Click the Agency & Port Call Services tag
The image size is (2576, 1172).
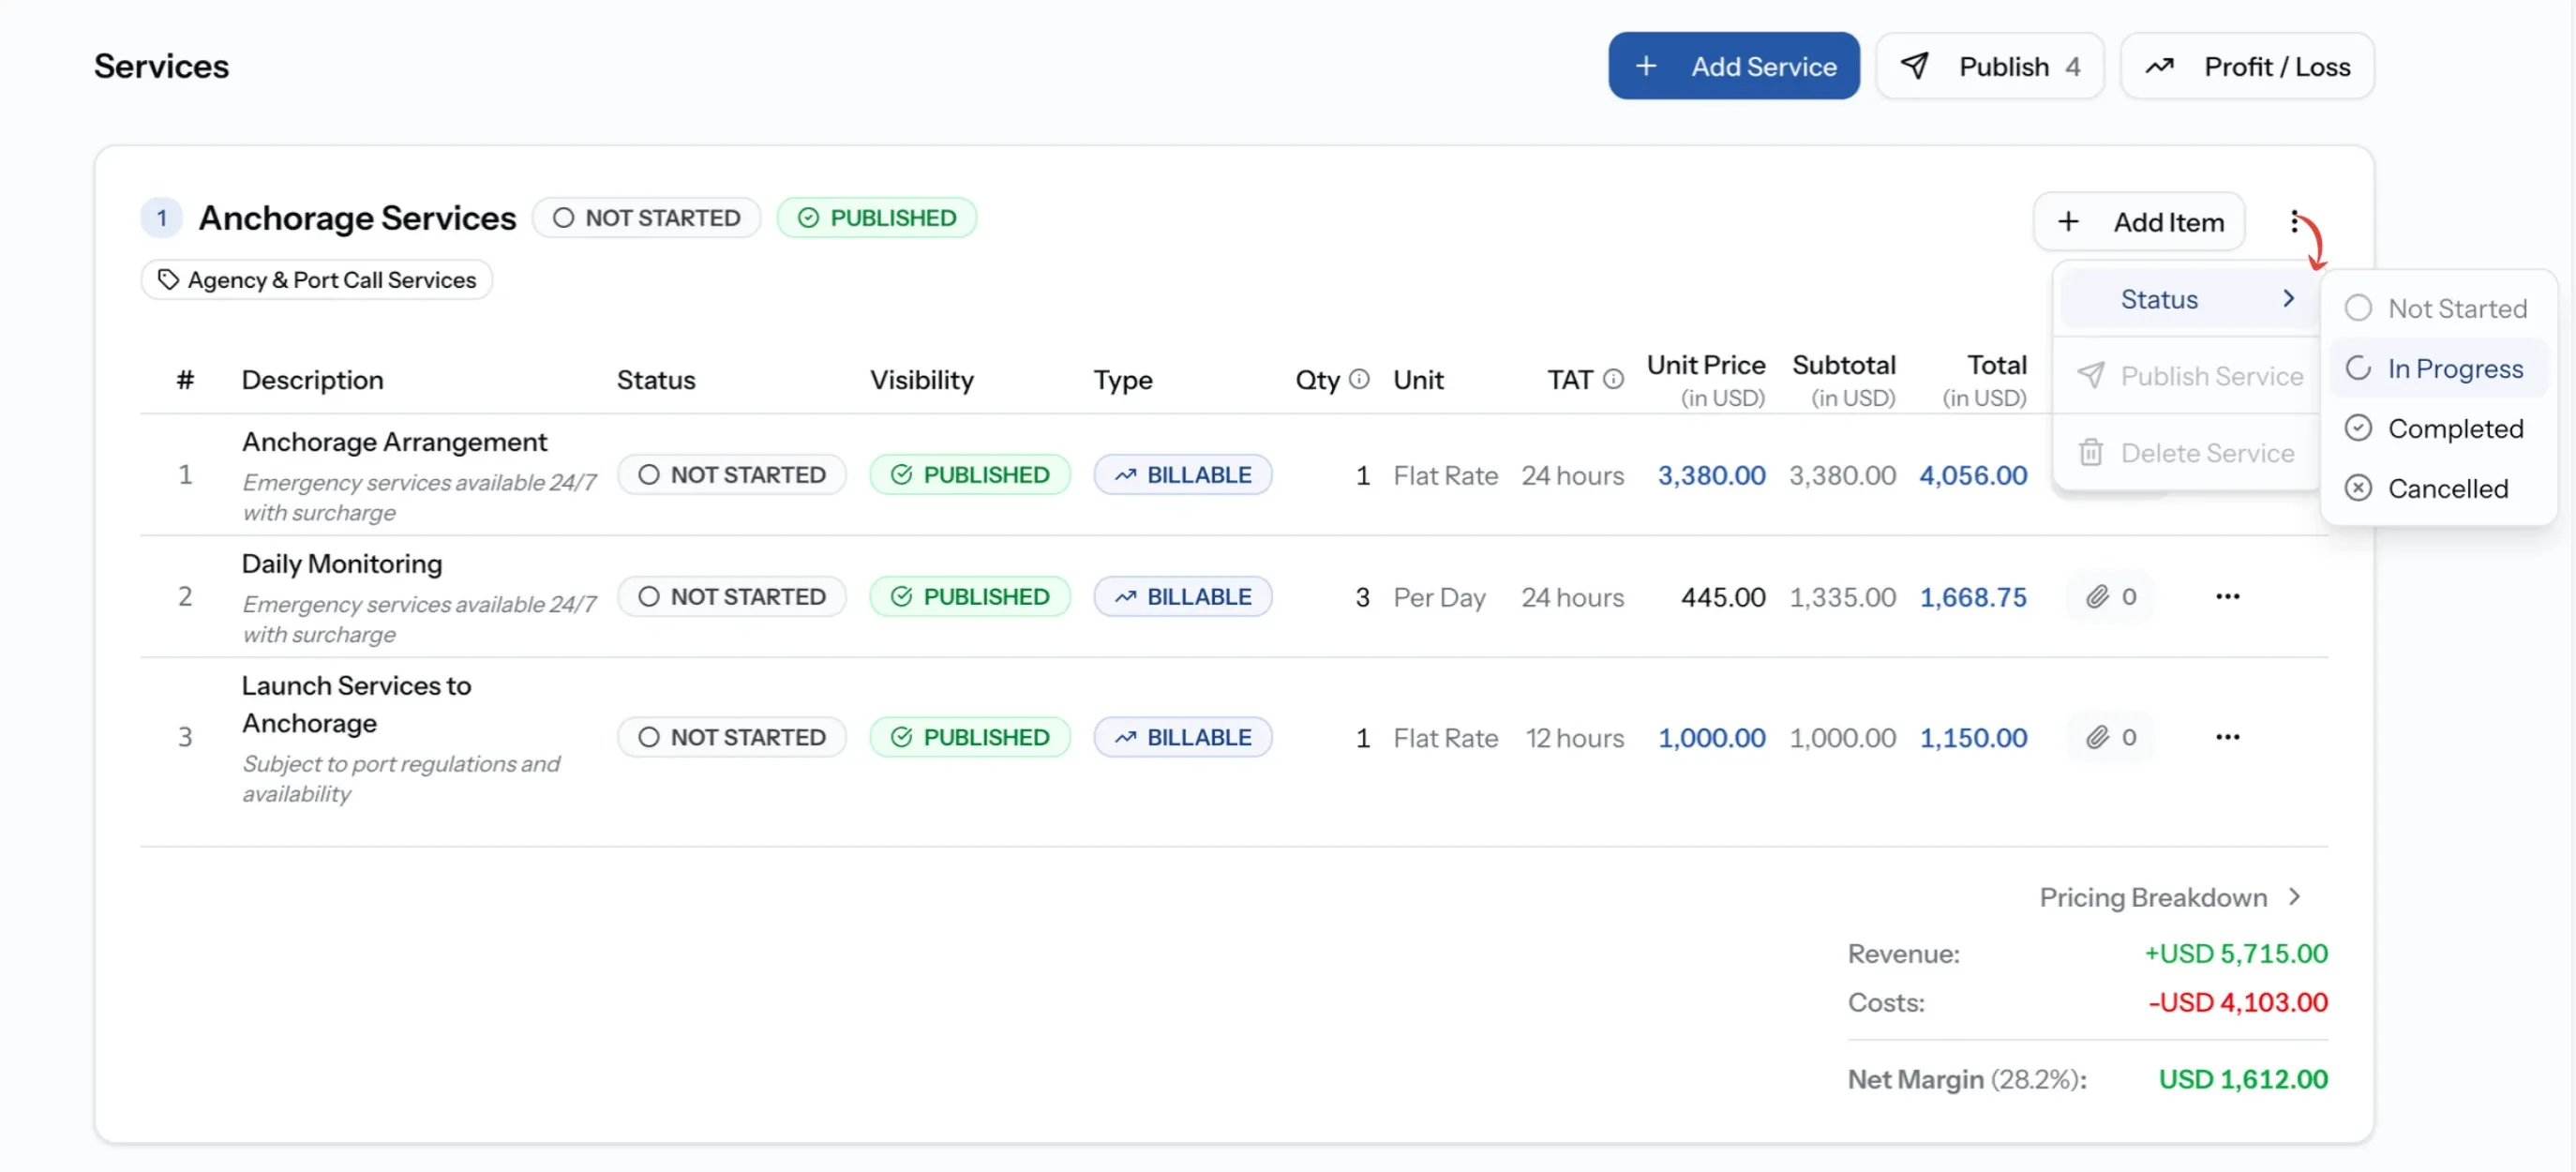click(x=317, y=280)
